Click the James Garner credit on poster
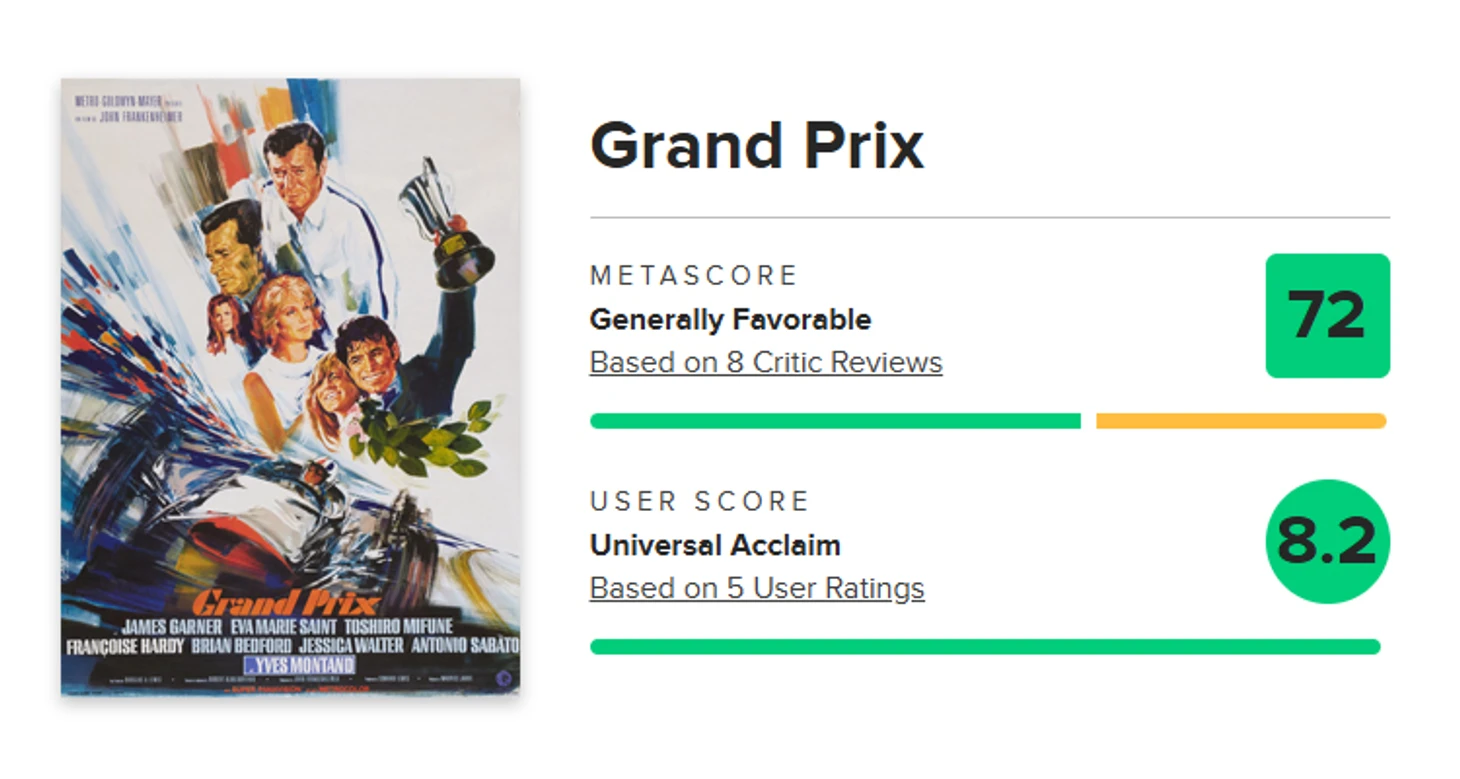Viewport: 1460px width, 779px height. click(170, 627)
